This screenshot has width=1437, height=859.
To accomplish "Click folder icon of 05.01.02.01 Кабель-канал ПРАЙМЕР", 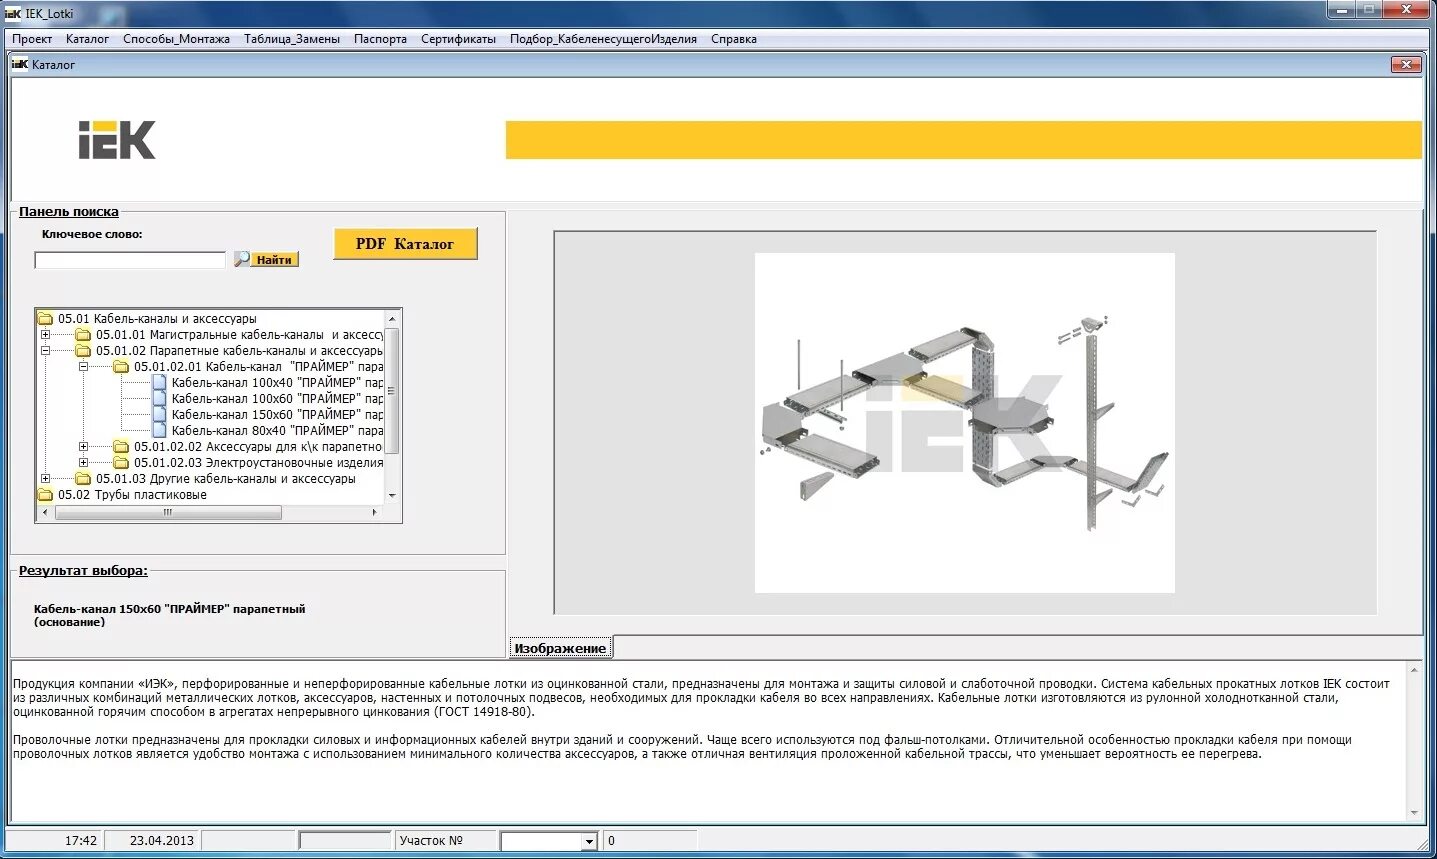I will click(121, 367).
